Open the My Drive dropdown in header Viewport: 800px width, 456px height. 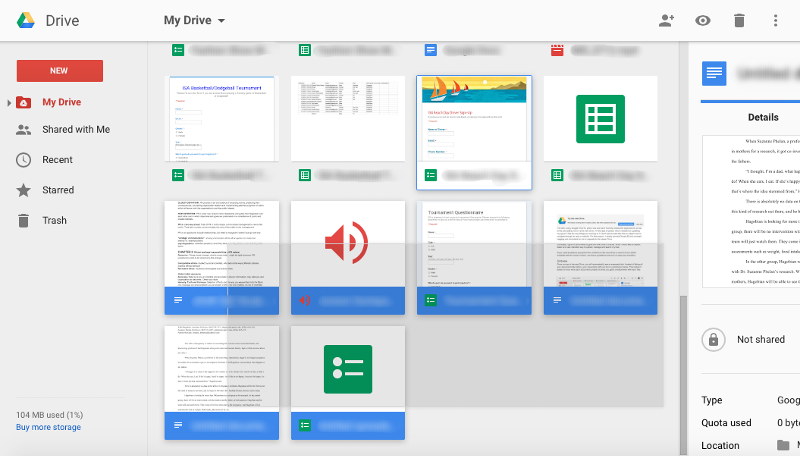point(194,20)
